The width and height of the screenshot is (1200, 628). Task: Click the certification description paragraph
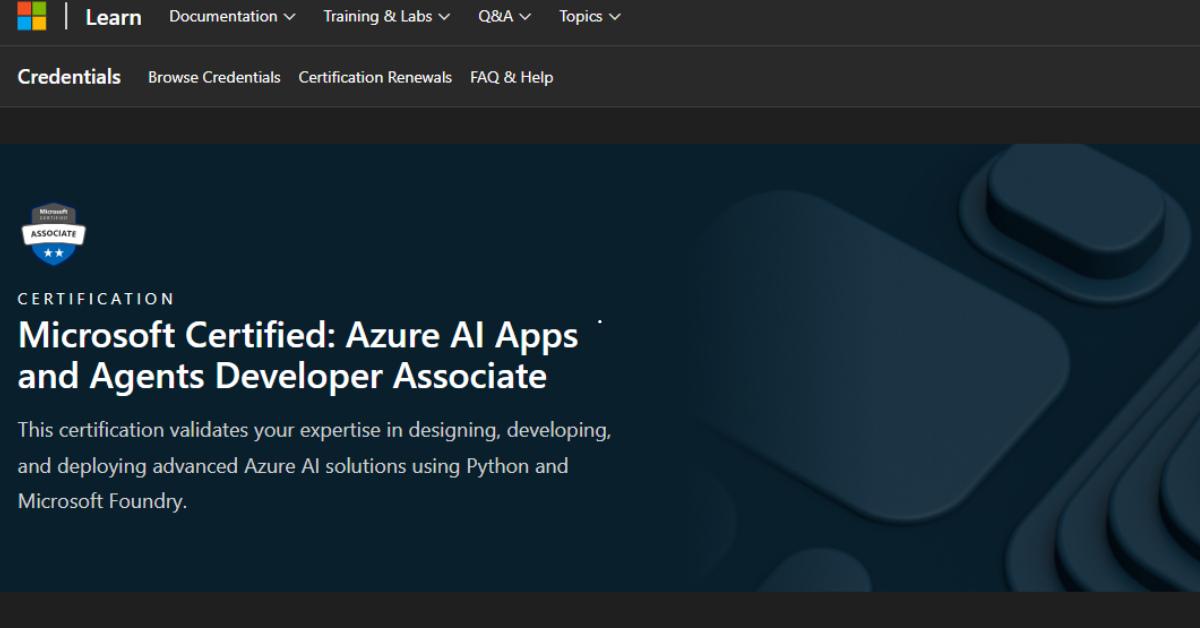click(314, 466)
